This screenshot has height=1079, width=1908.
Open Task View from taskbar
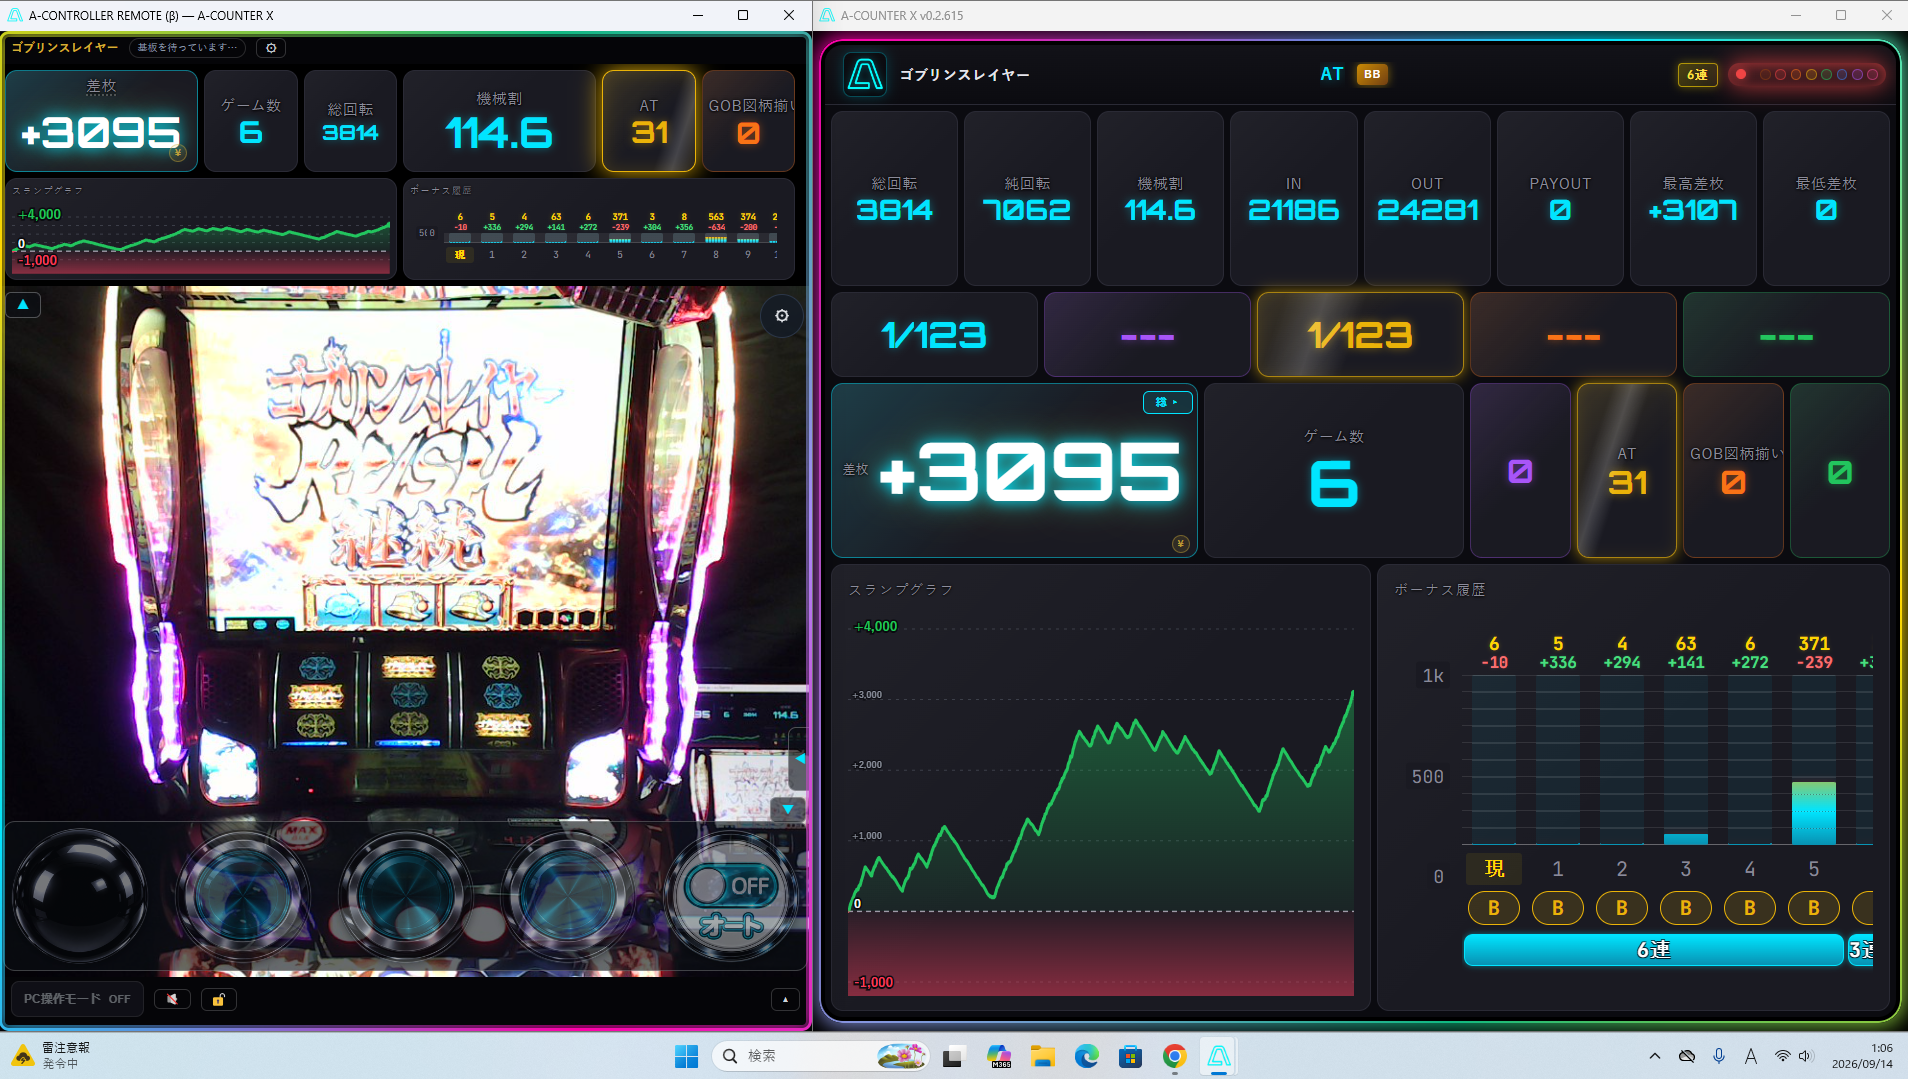[953, 1056]
